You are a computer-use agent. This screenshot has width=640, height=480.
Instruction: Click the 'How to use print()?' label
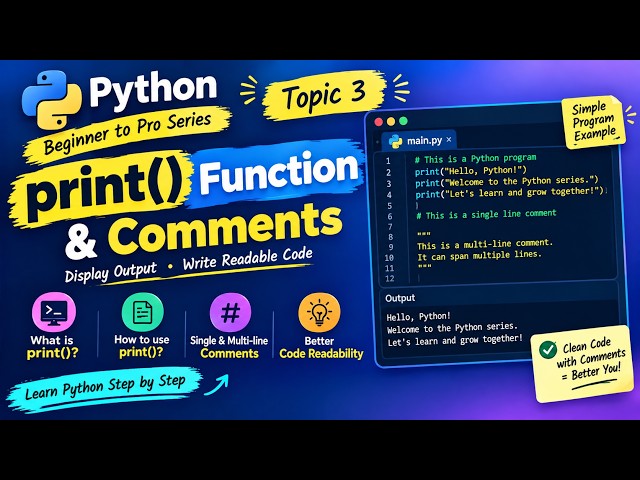[x=142, y=346]
